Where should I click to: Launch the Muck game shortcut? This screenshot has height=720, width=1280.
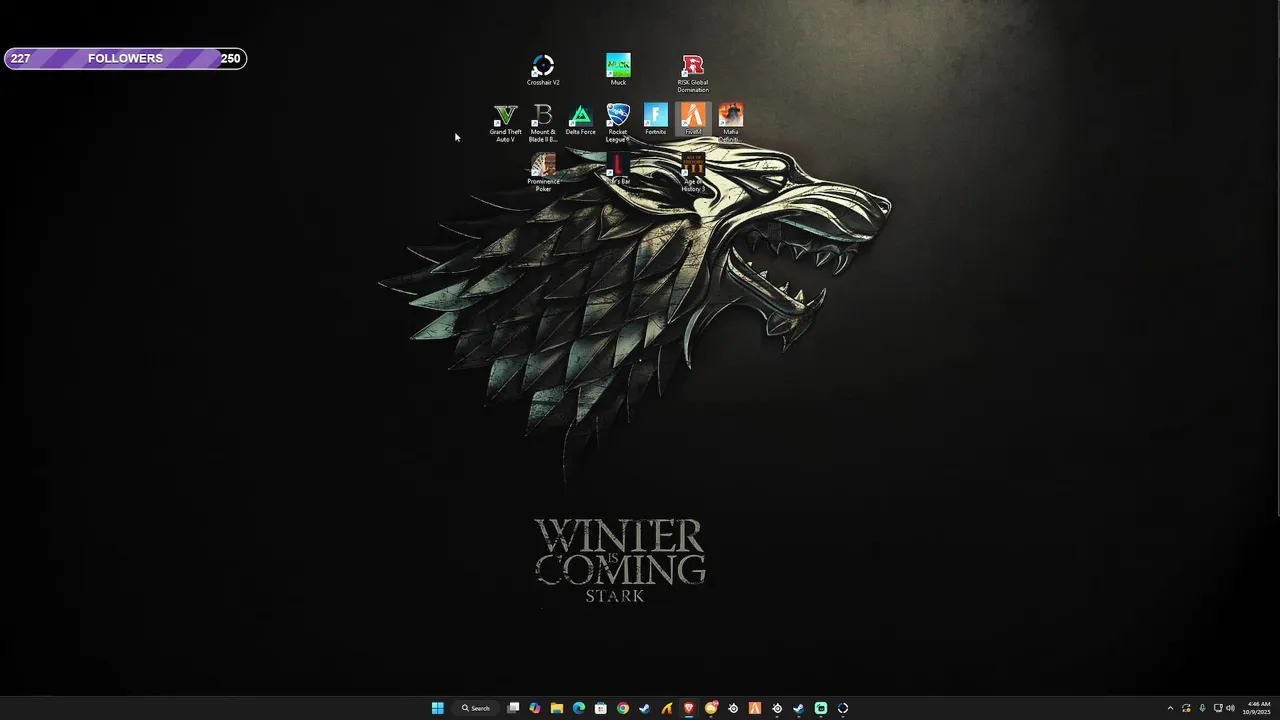(618, 70)
